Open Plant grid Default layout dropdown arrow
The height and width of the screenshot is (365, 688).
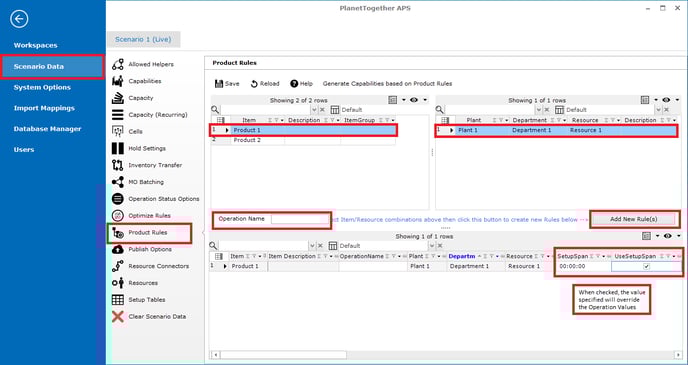[658, 110]
